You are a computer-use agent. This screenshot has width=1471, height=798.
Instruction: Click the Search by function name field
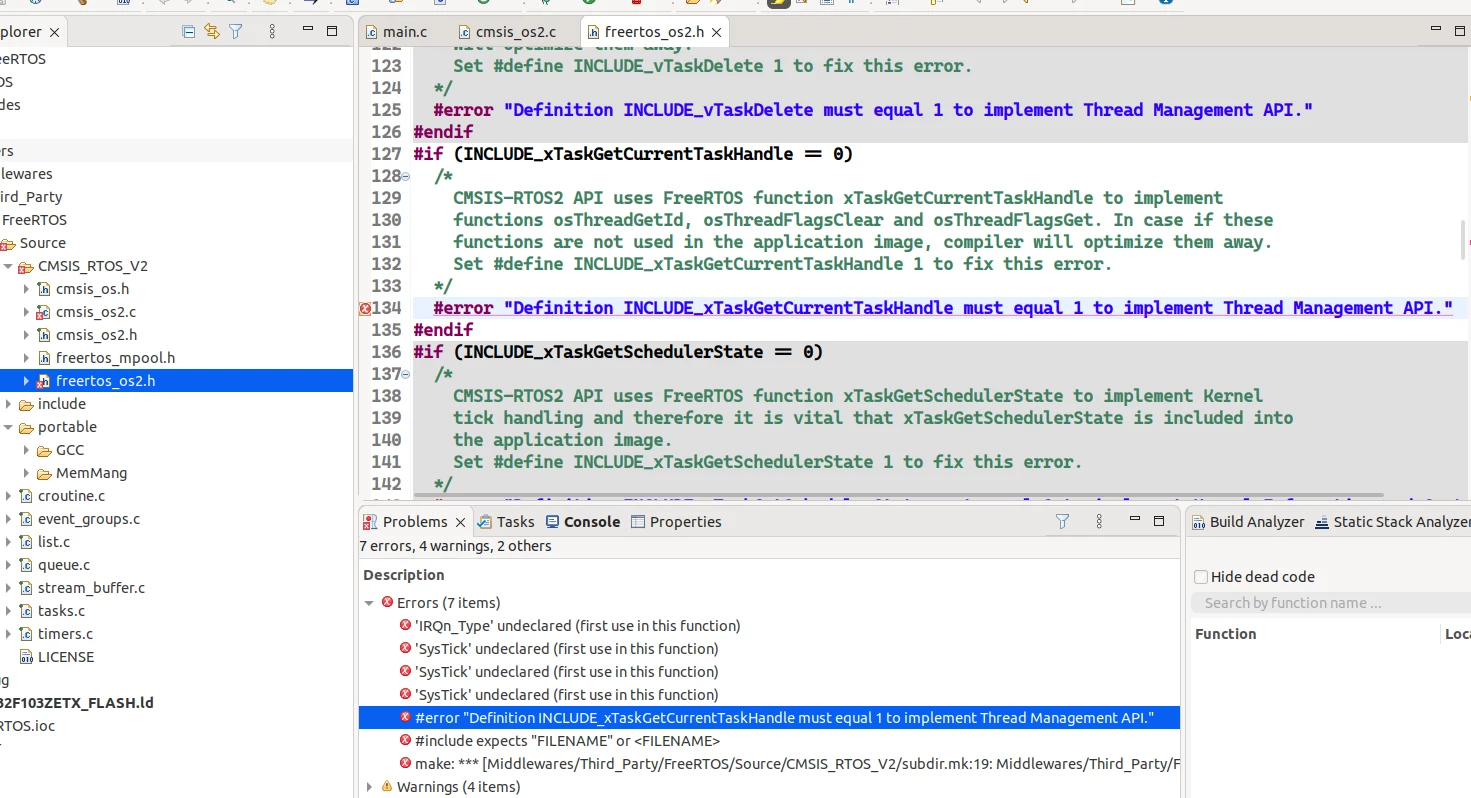(x=1330, y=603)
